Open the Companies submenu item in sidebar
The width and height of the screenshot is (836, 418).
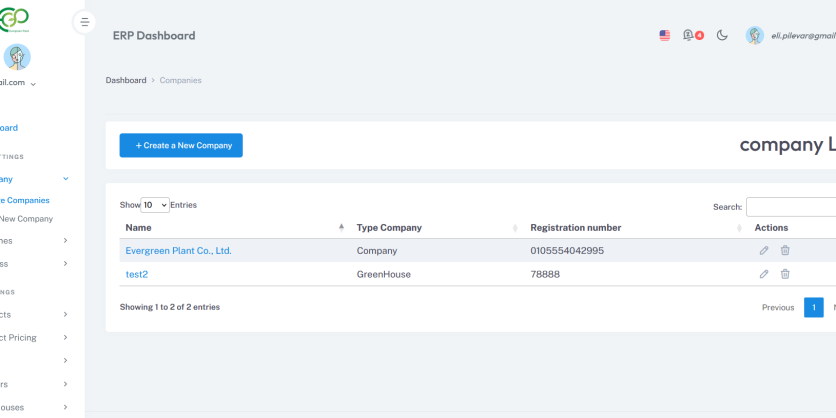(25, 200)
